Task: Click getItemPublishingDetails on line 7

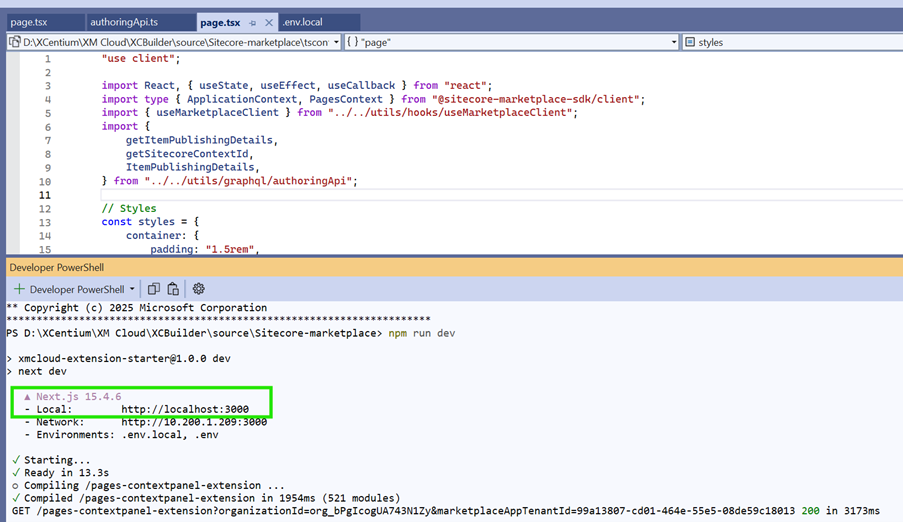Action: tap(199, 140)
